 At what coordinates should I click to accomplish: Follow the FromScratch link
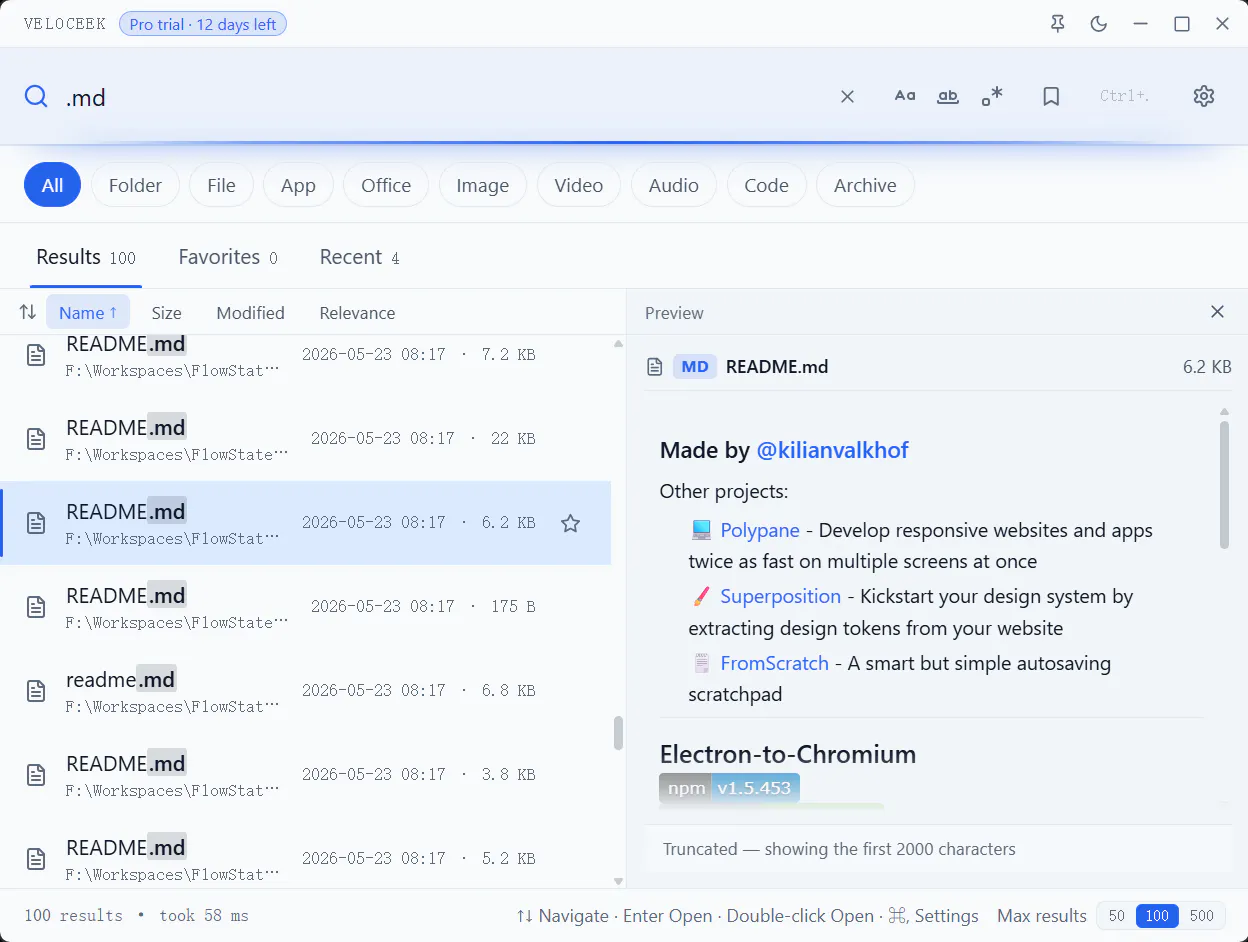[774, 663]
